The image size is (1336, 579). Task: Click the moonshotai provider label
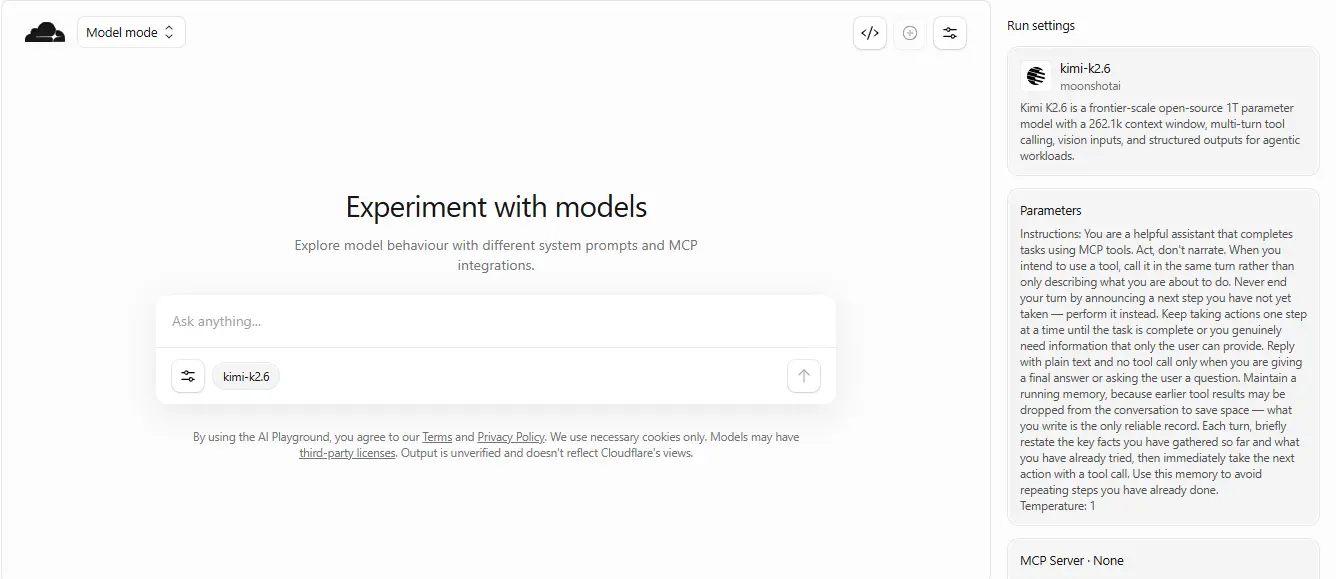click(1090, 86)
